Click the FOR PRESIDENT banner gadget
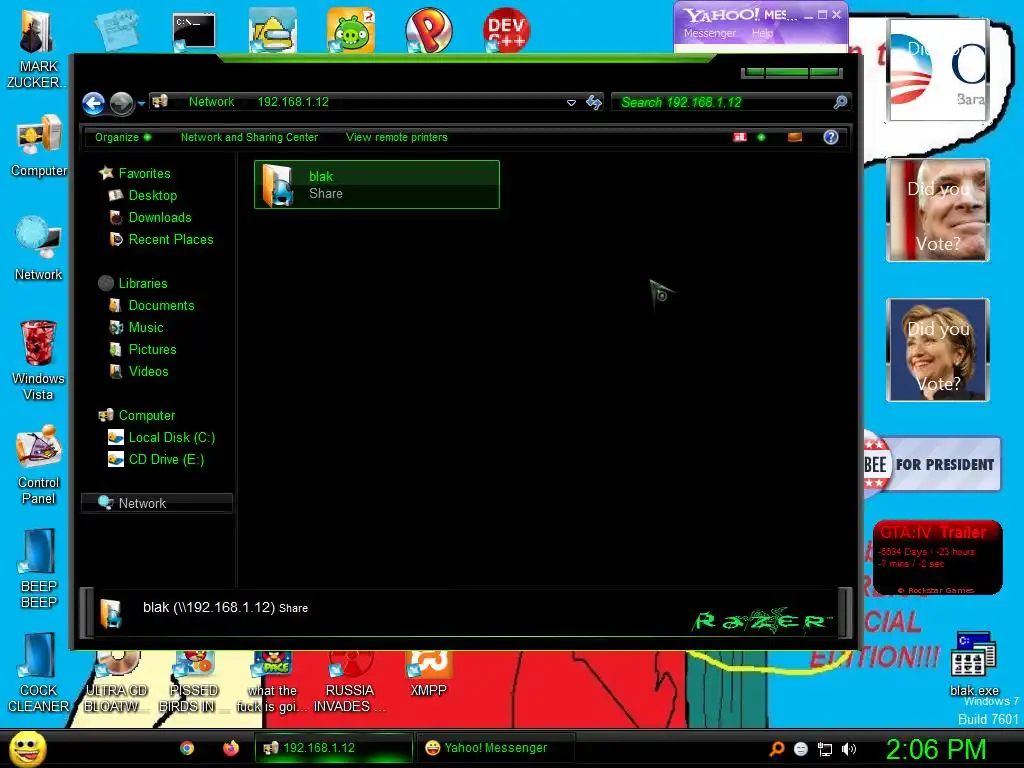The height and width of the screenshot is (768, 1024). (x=932, y=464)
